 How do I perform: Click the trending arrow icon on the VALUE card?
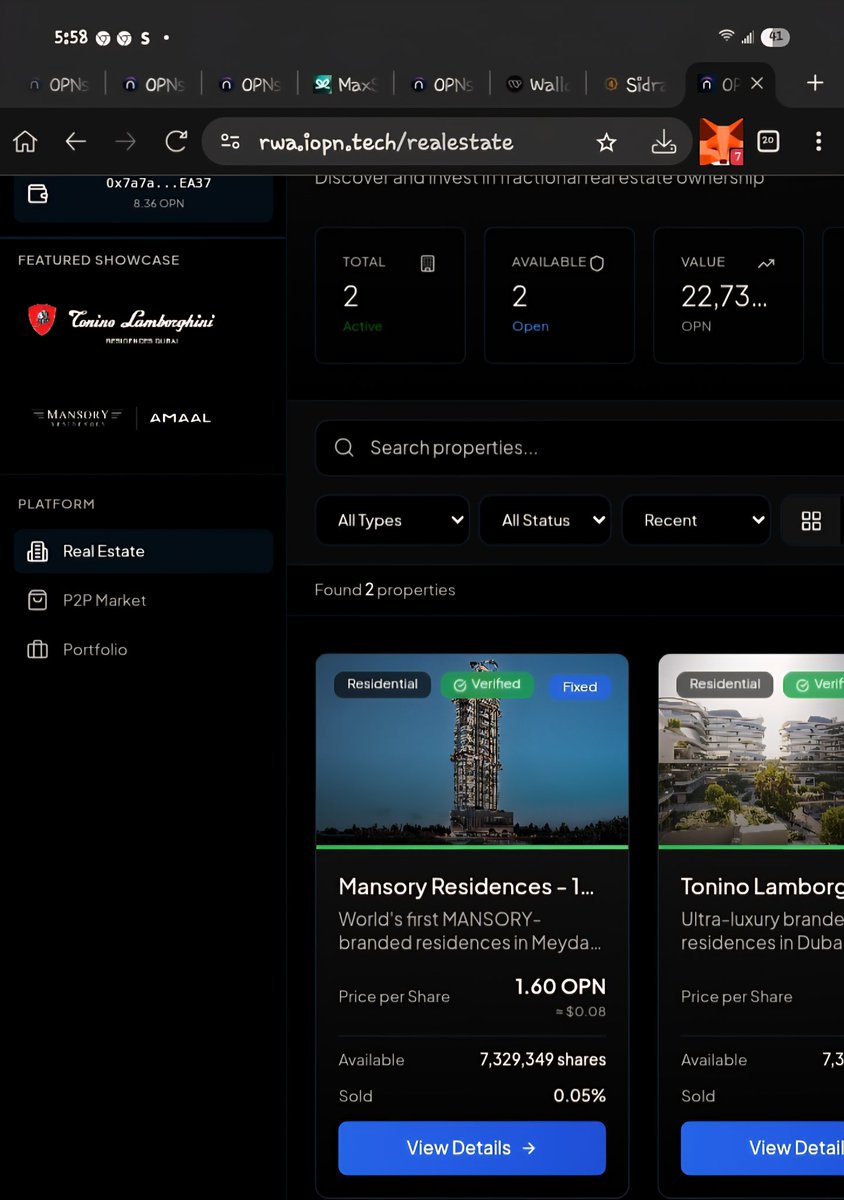[x=766, y=263]
